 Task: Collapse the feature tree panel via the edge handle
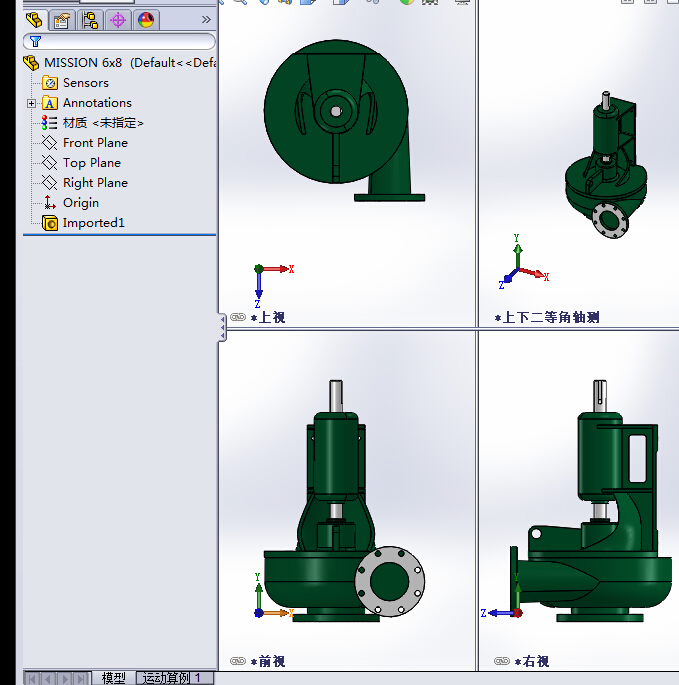(222, 327)
